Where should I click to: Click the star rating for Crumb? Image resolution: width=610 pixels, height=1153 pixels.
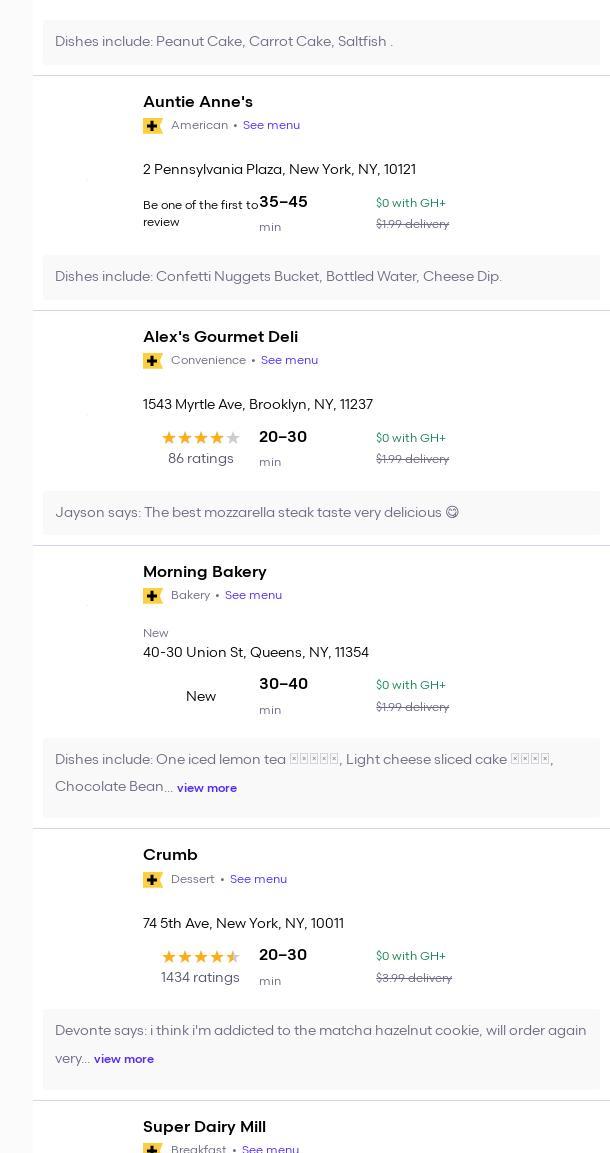click(x=200, y=957)
